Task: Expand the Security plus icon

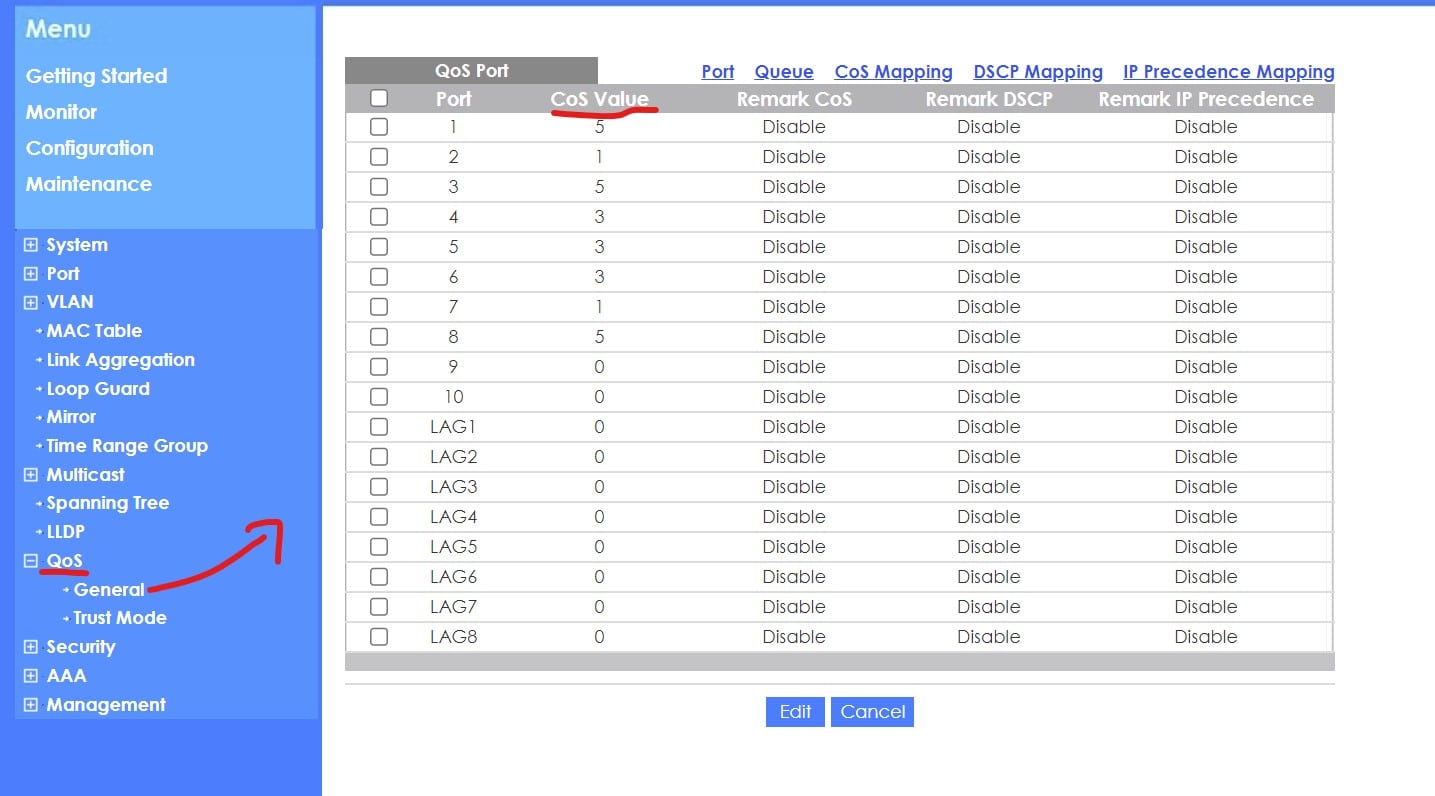Action: [31, 647]
